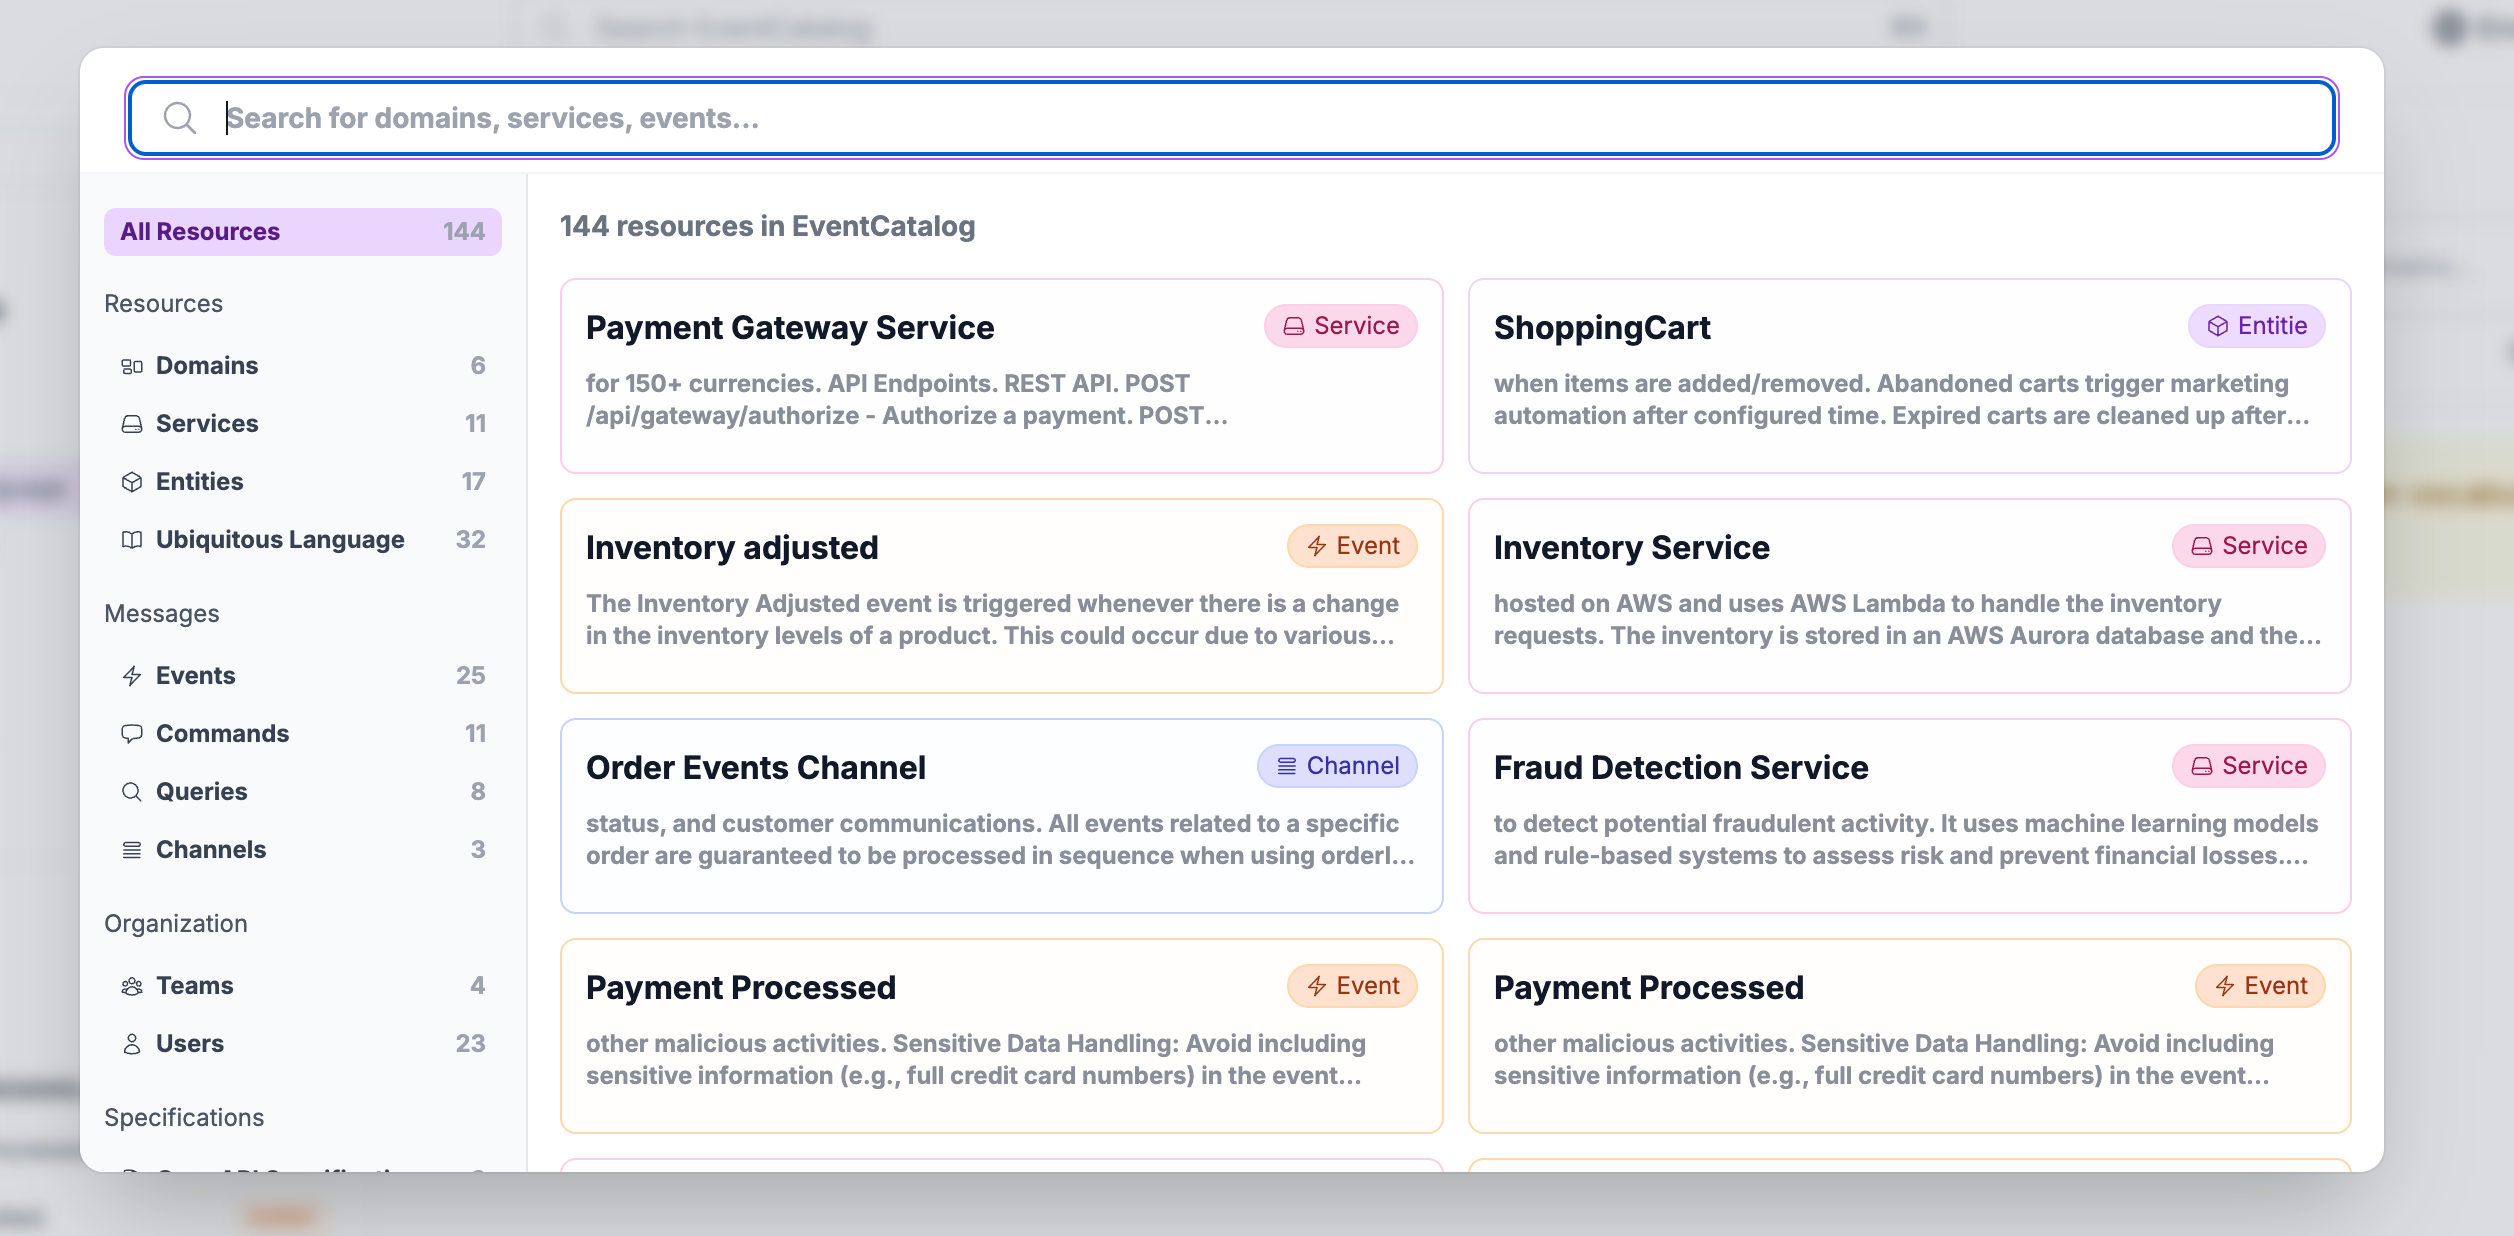Click the Users icon in the sidebar
Screen dimensions: 2514x1236
point(133,1043)
